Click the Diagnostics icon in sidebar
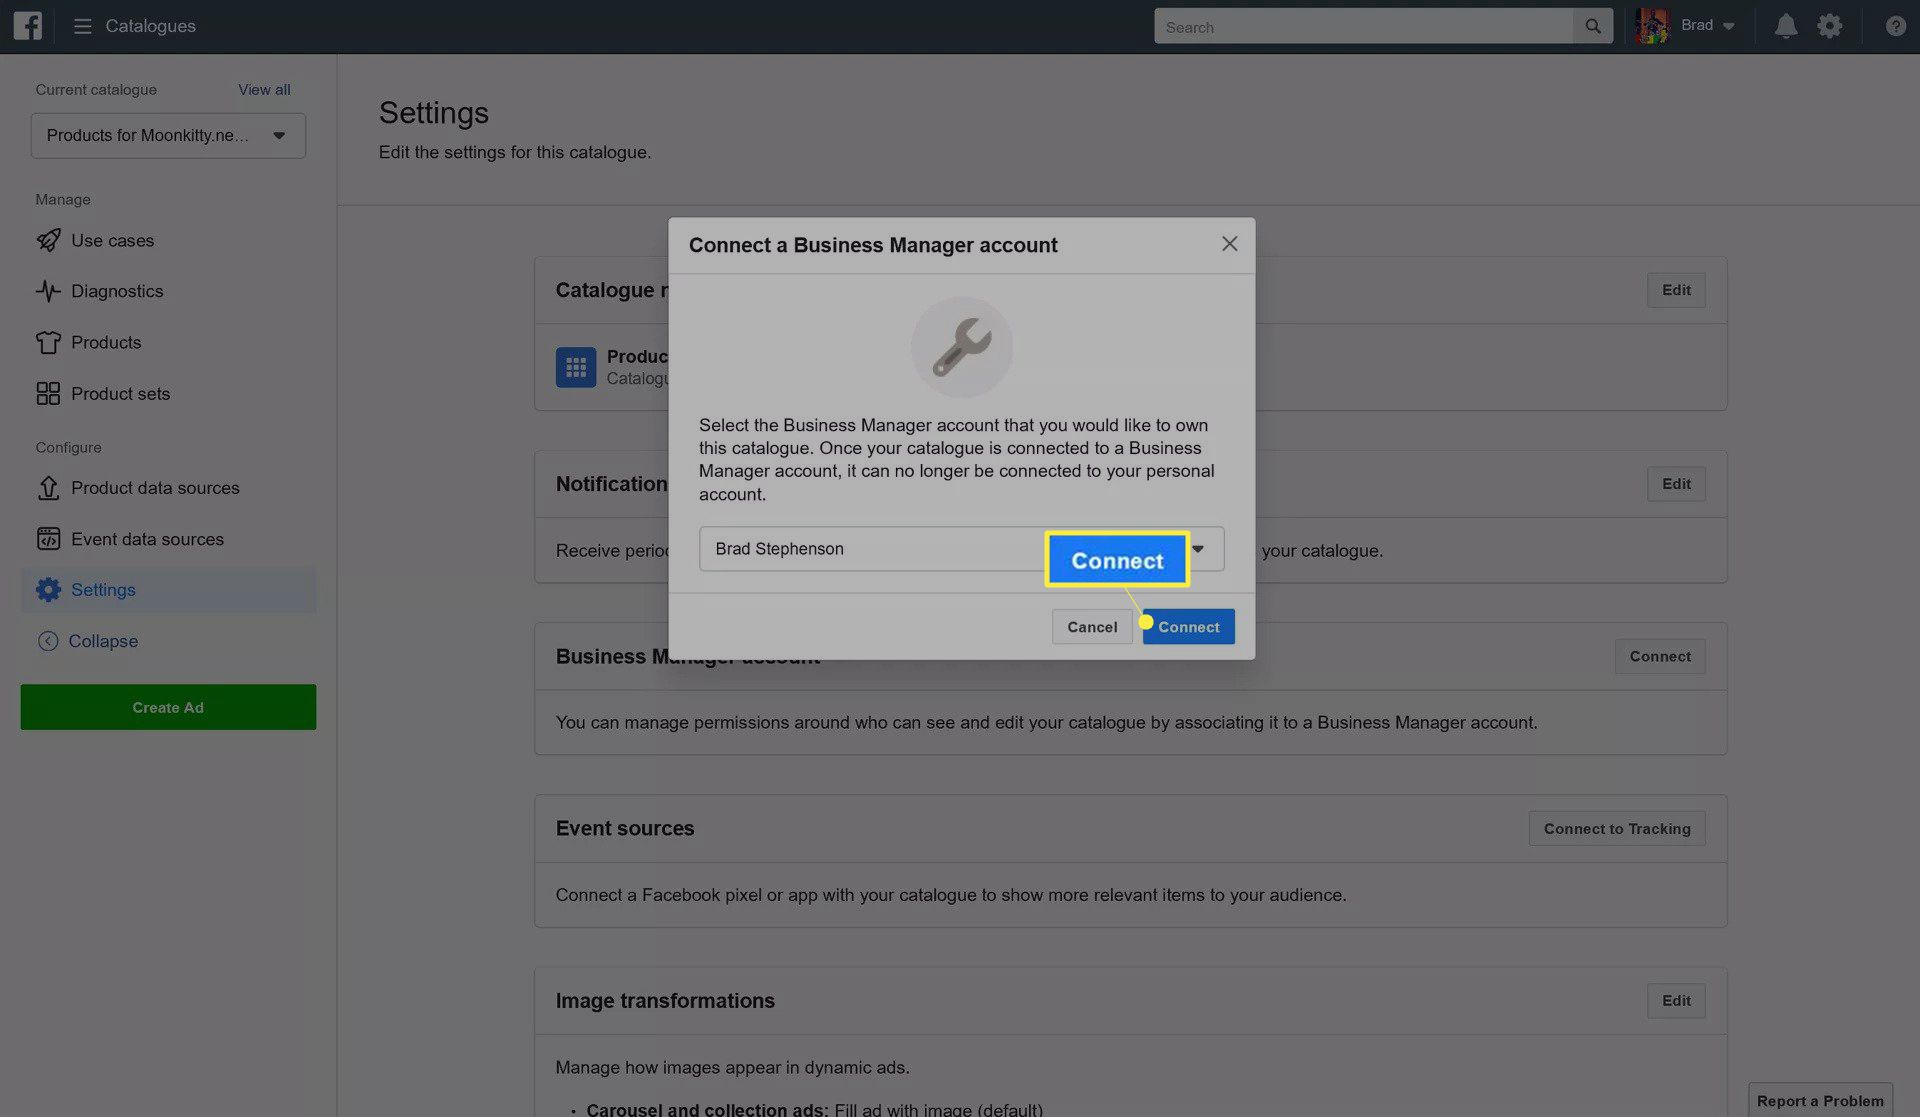1920x1117 pixels. point(47,291)
